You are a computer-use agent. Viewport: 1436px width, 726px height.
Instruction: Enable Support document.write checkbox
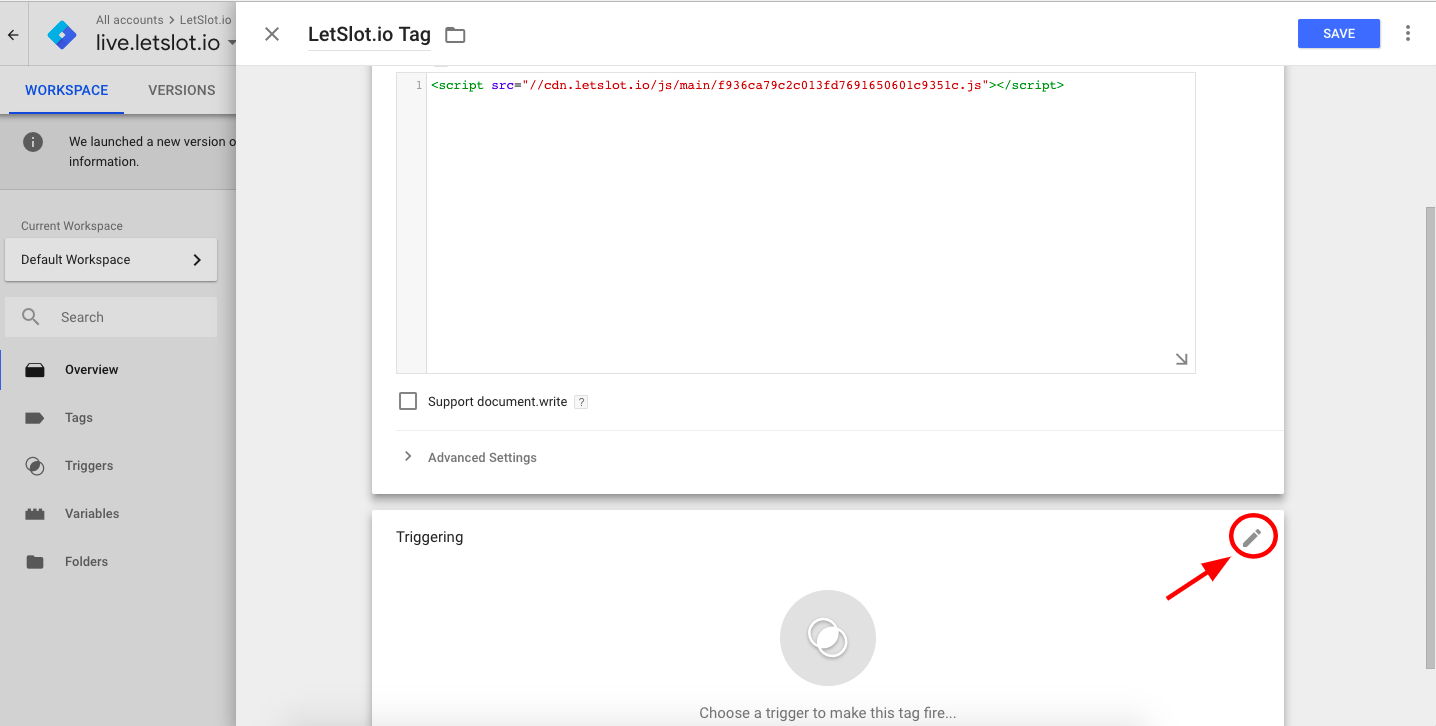click(x=408, y=401)
